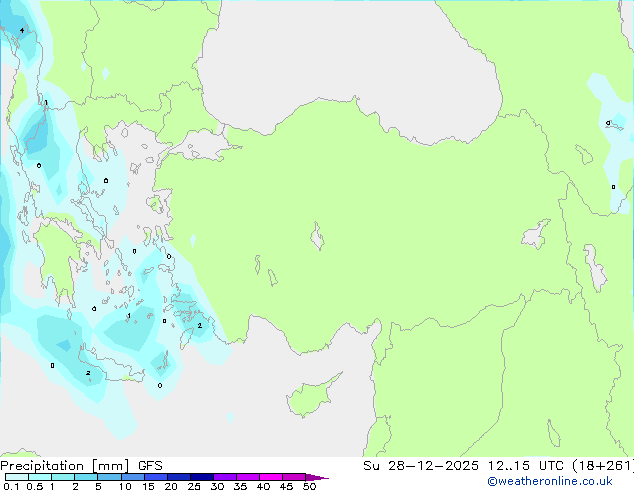Select the 0.5–1 mm legend color swatch
634x490 pixels.
click(x=40, y=477)
